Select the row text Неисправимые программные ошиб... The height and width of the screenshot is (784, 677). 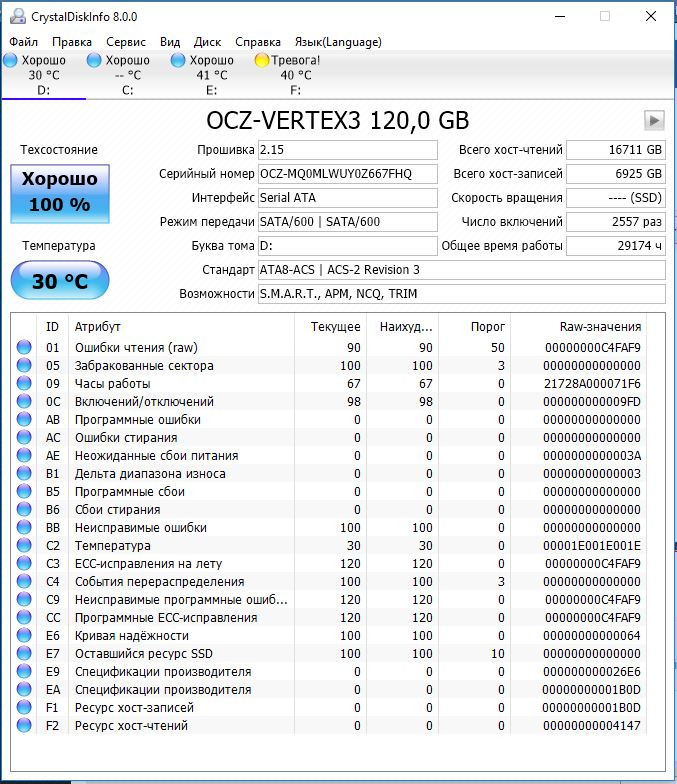coord(181,600)
